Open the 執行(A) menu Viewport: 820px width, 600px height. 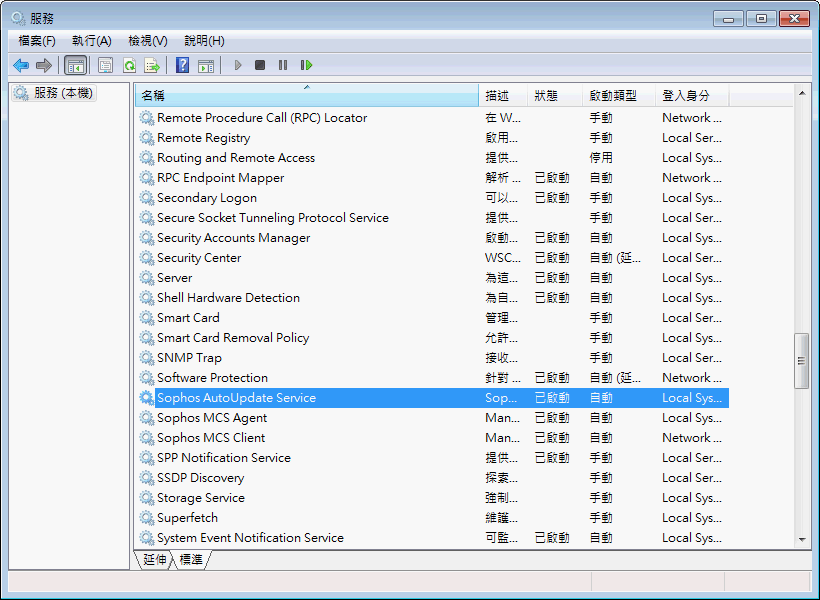92,41
